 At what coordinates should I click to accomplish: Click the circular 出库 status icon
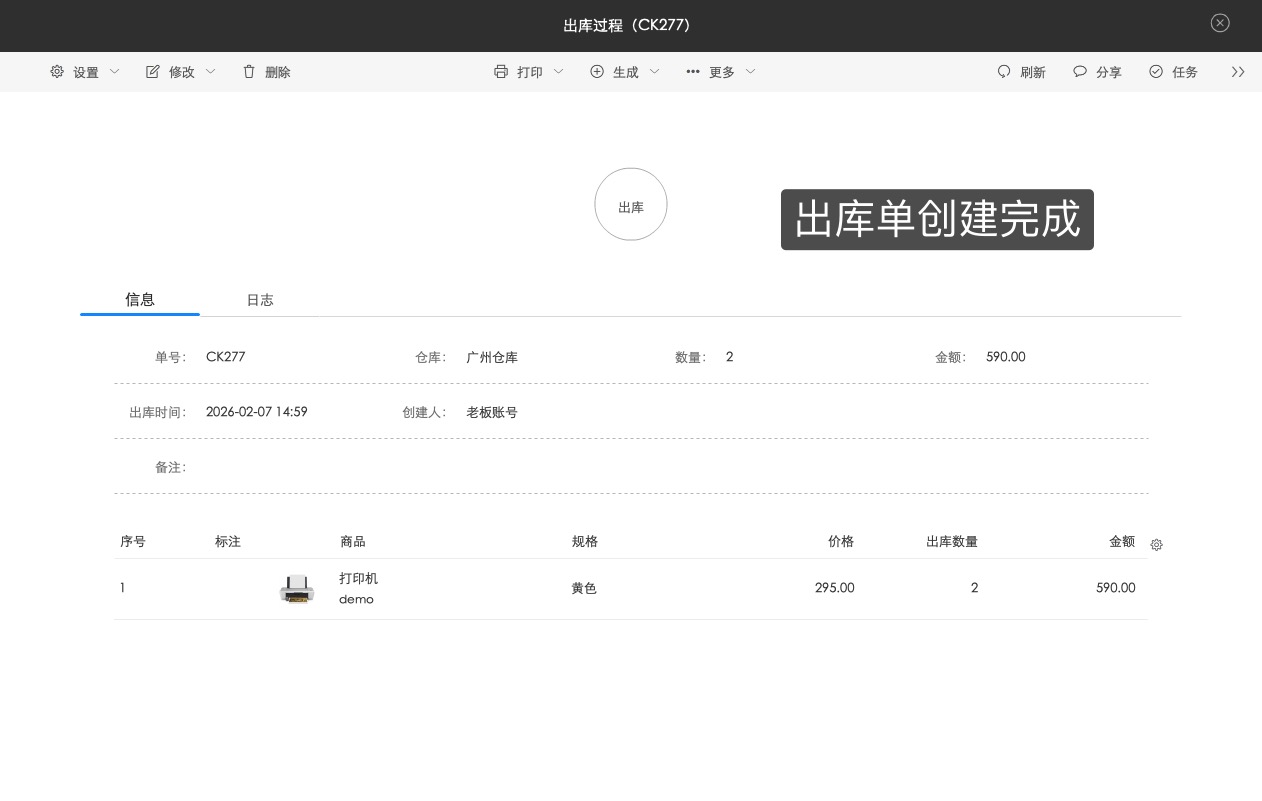point(631,204)
